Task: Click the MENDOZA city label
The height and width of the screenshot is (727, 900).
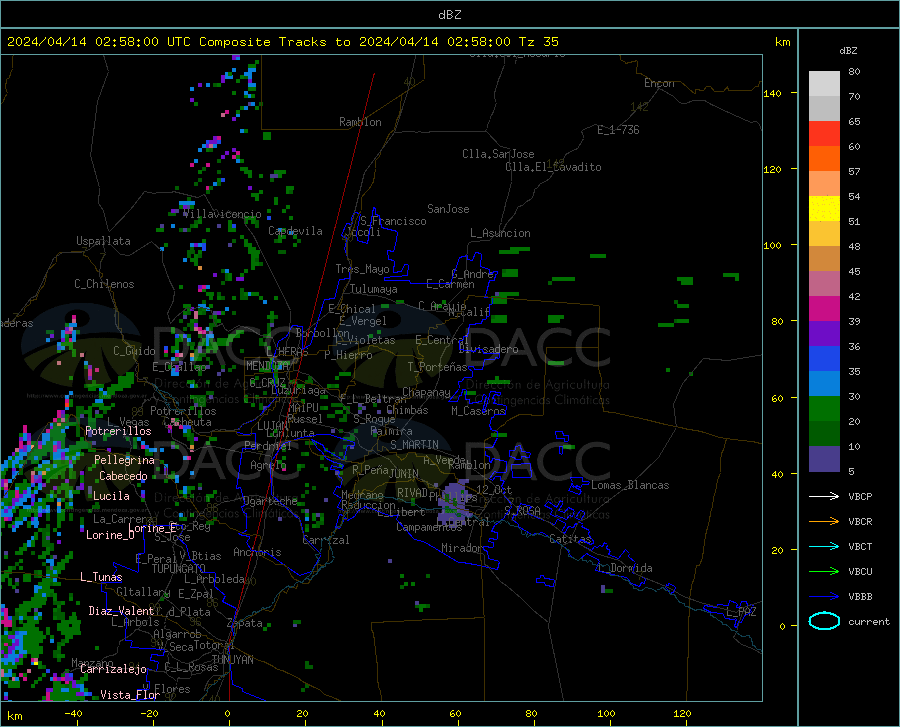Action: [267, 366]
